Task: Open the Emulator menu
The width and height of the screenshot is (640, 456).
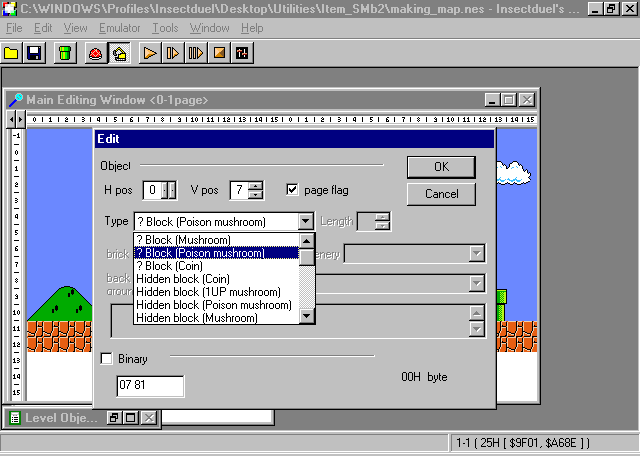Action: (120, 28)
